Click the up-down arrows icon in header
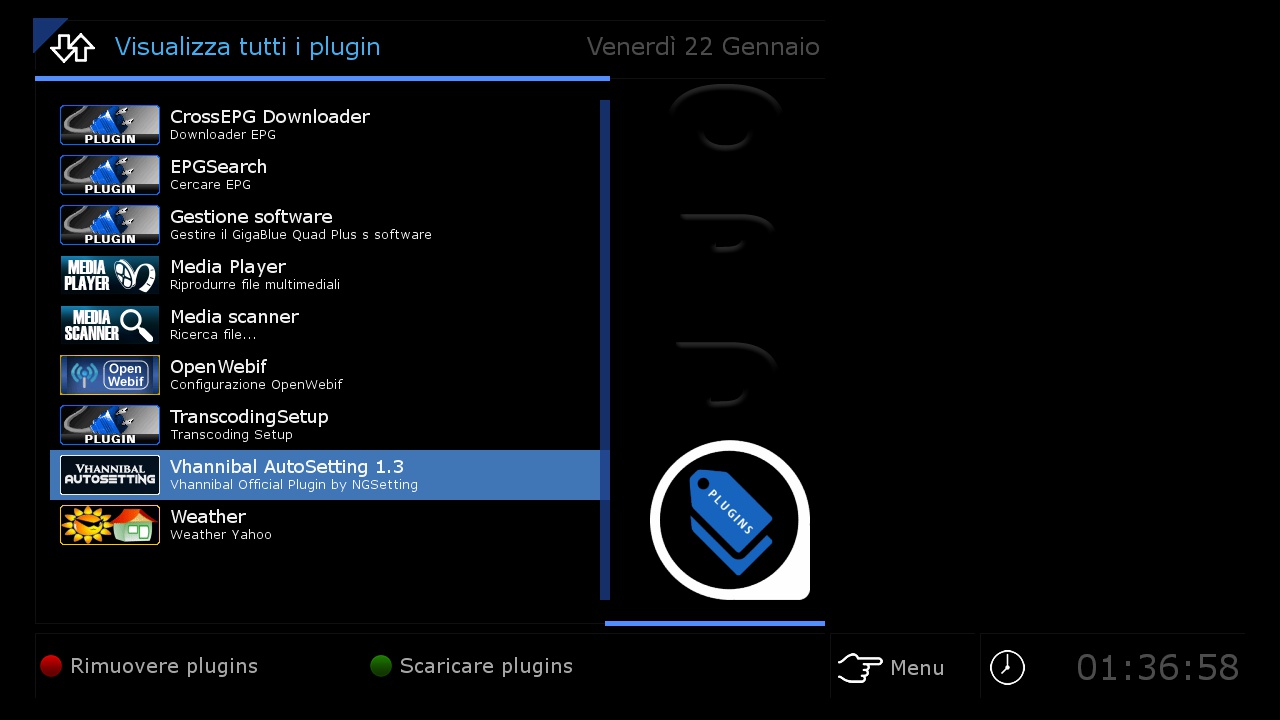Viewport: 1280px width, 720px height. point(72,47)
